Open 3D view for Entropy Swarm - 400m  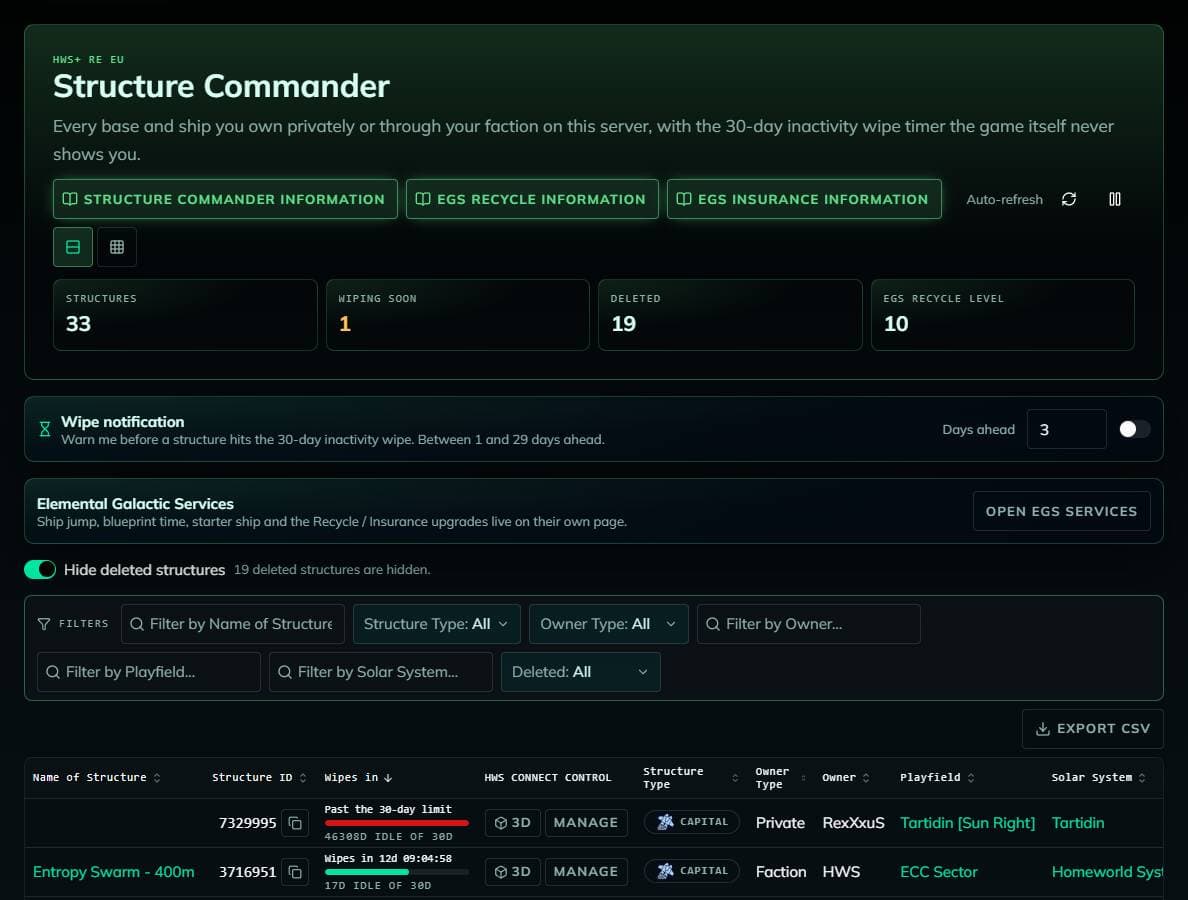pyautogui.click(x=513, y=872)
